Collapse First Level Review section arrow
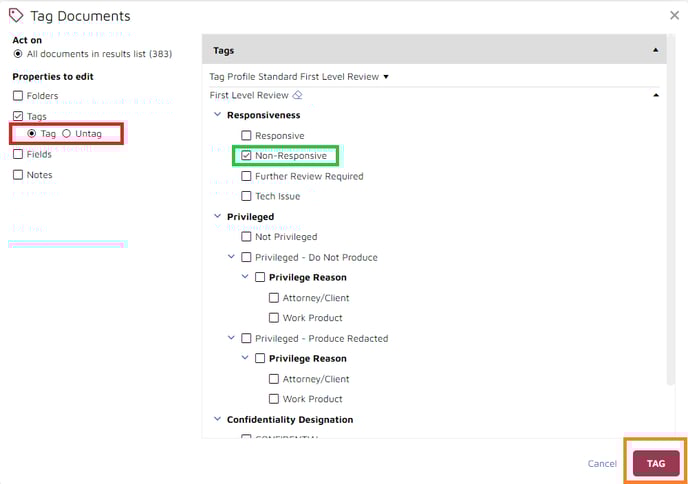Image resolution: width=688 pixels, height=484 pixels. coord(656,95)
